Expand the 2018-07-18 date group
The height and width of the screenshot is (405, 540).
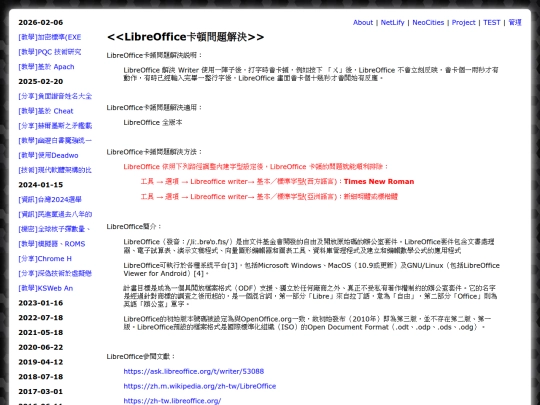(x=41, y=377)
